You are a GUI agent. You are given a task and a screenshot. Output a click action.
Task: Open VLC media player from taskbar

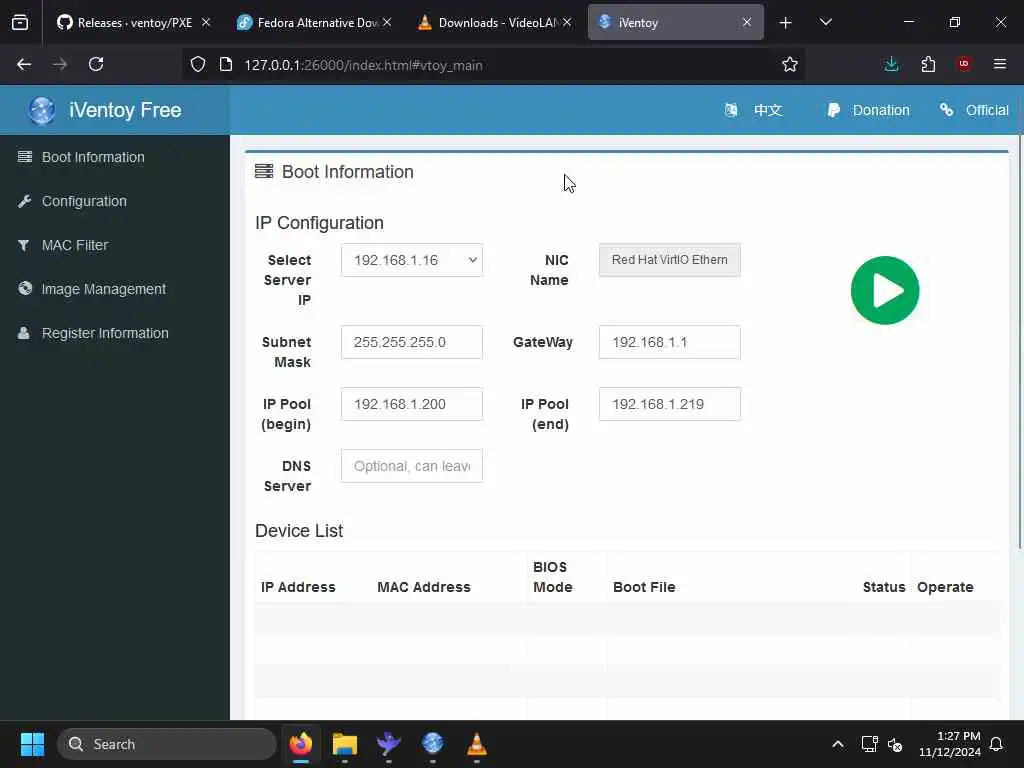pyautogui.click(x=477, y=744)
